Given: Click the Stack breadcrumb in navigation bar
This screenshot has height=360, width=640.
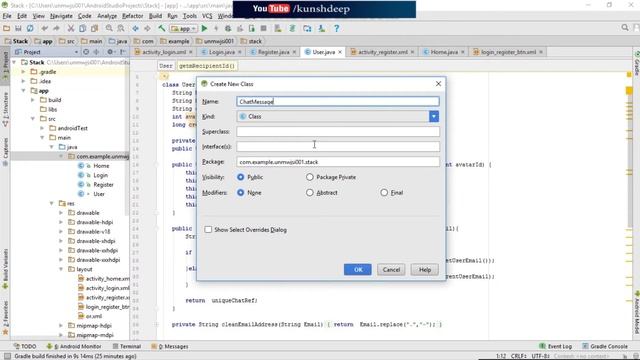Looking at the screenshot, I should pos(16,41).
